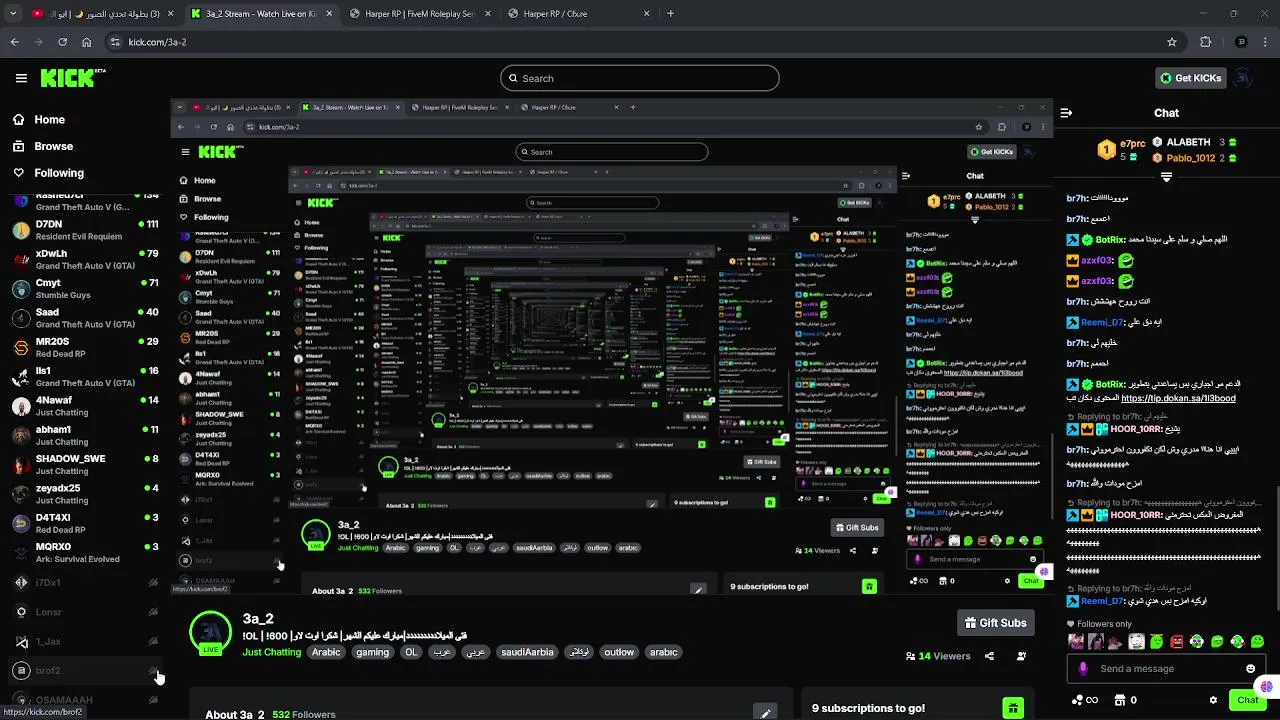
Task: Open MQRXO Ark Survival Evolved channel
Action: click(x=84, y=553)
